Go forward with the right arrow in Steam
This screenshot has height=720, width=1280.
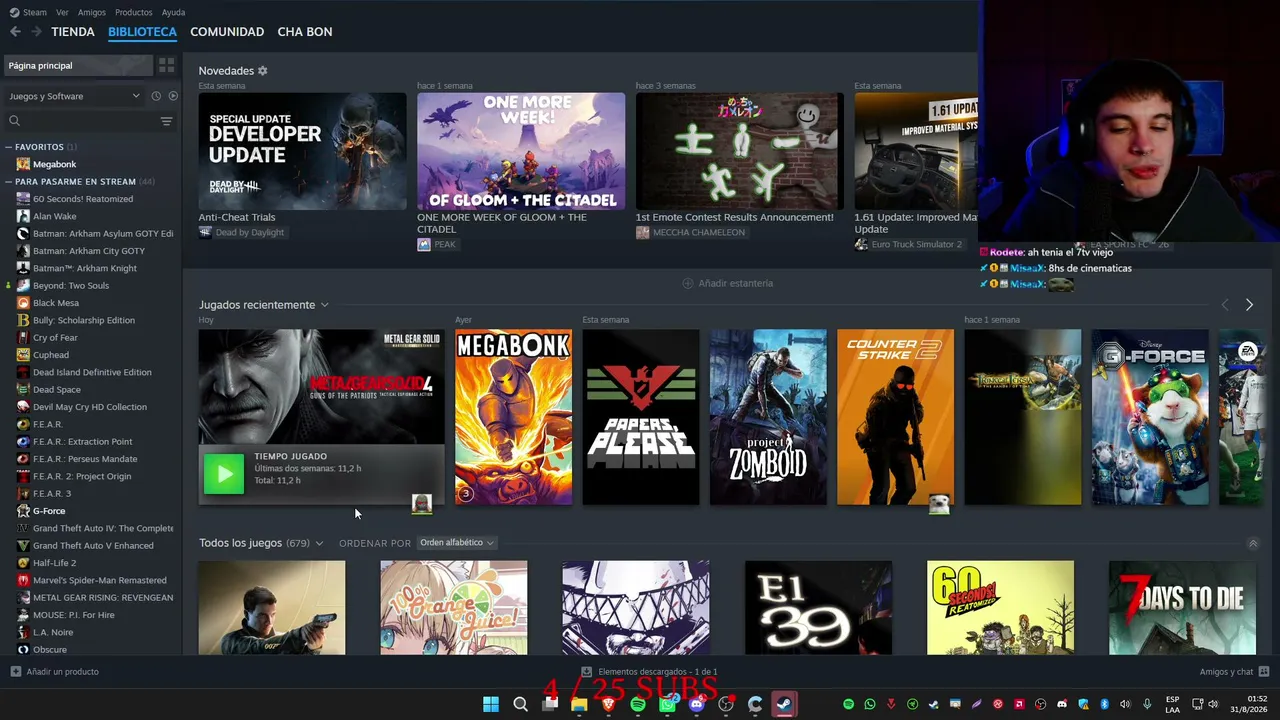point(36,32)
